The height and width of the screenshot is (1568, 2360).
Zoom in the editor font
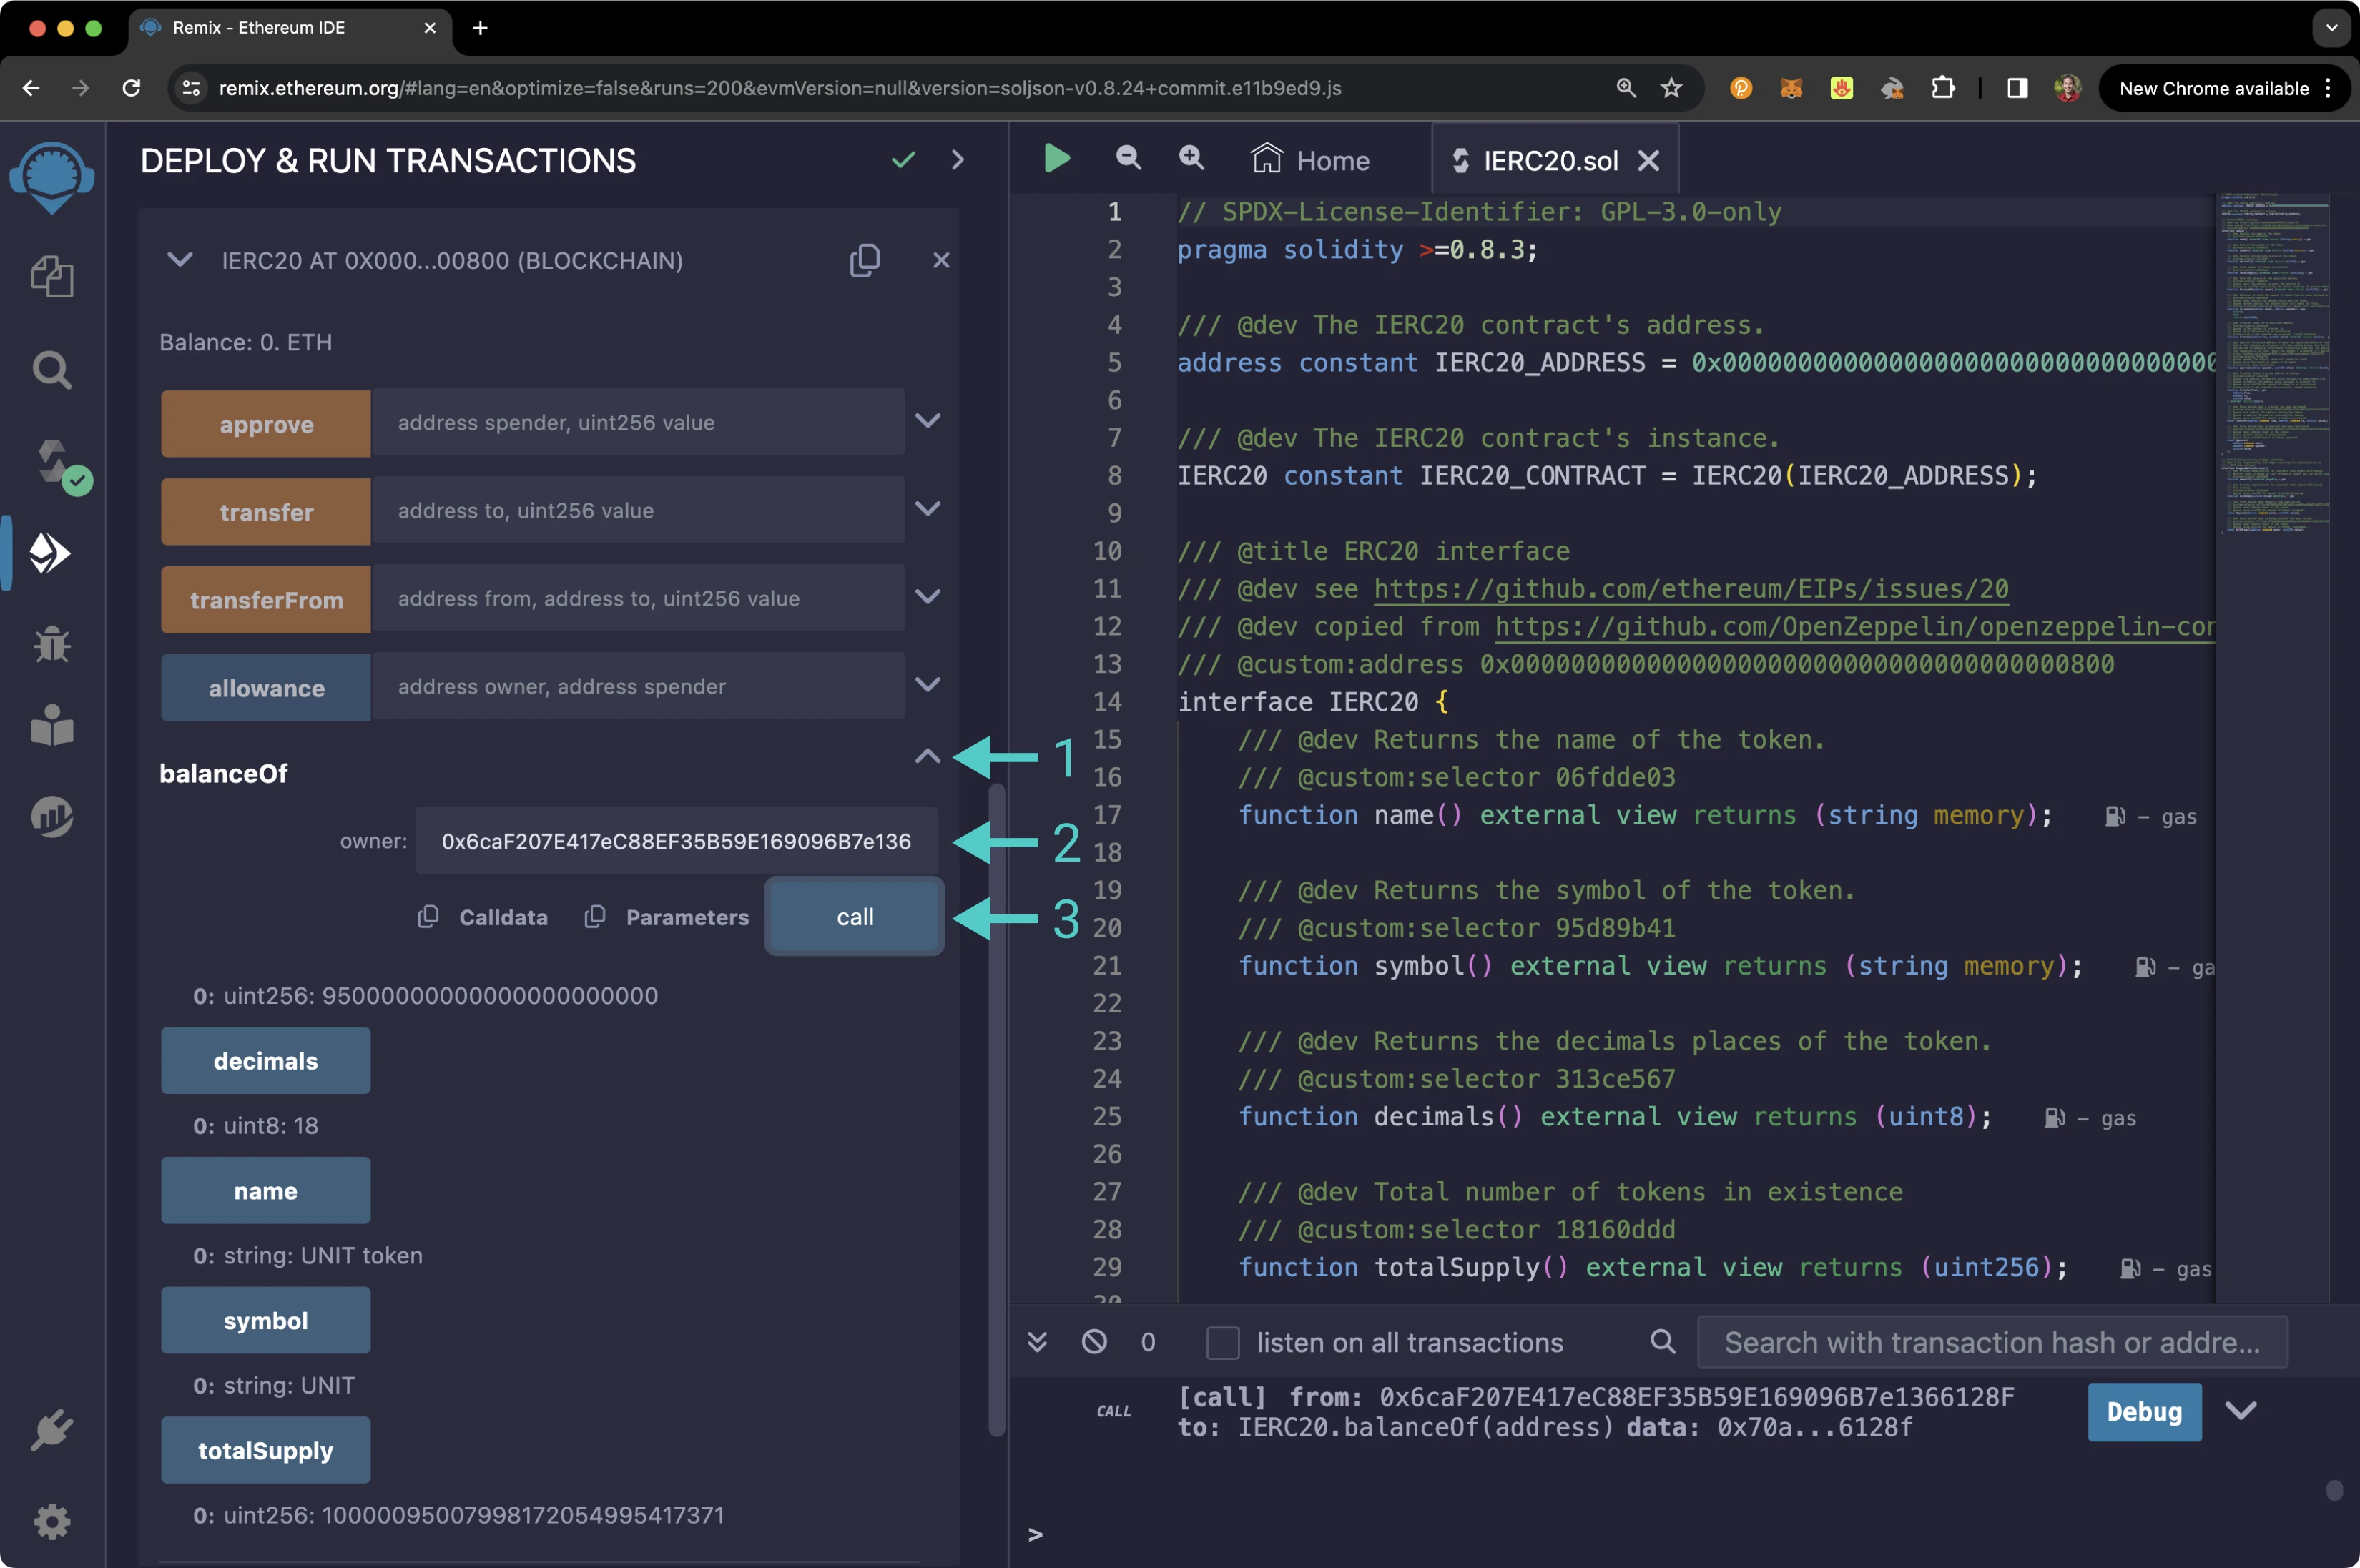[x=1191, y=158]
